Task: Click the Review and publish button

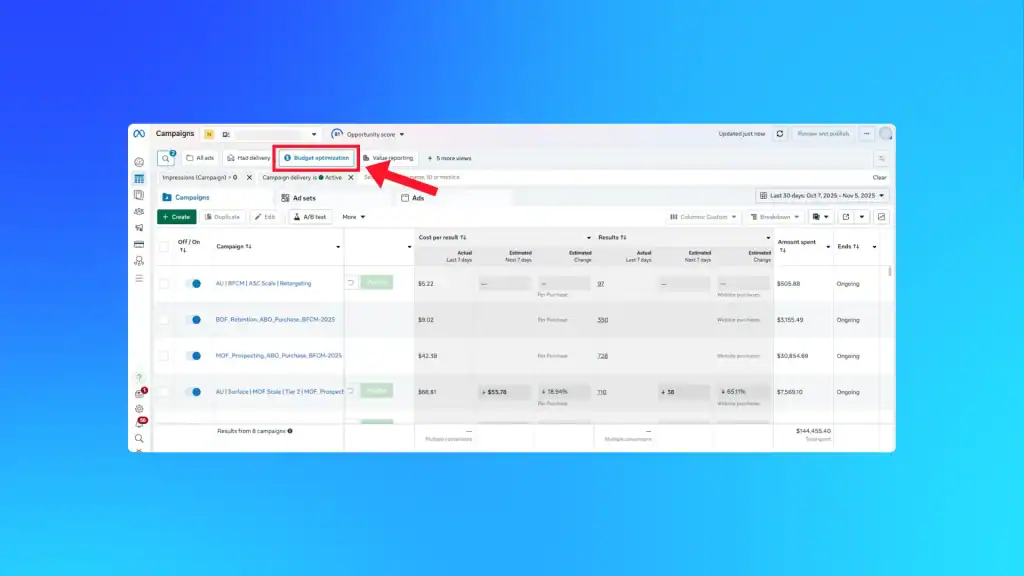Action: [823, 134]
